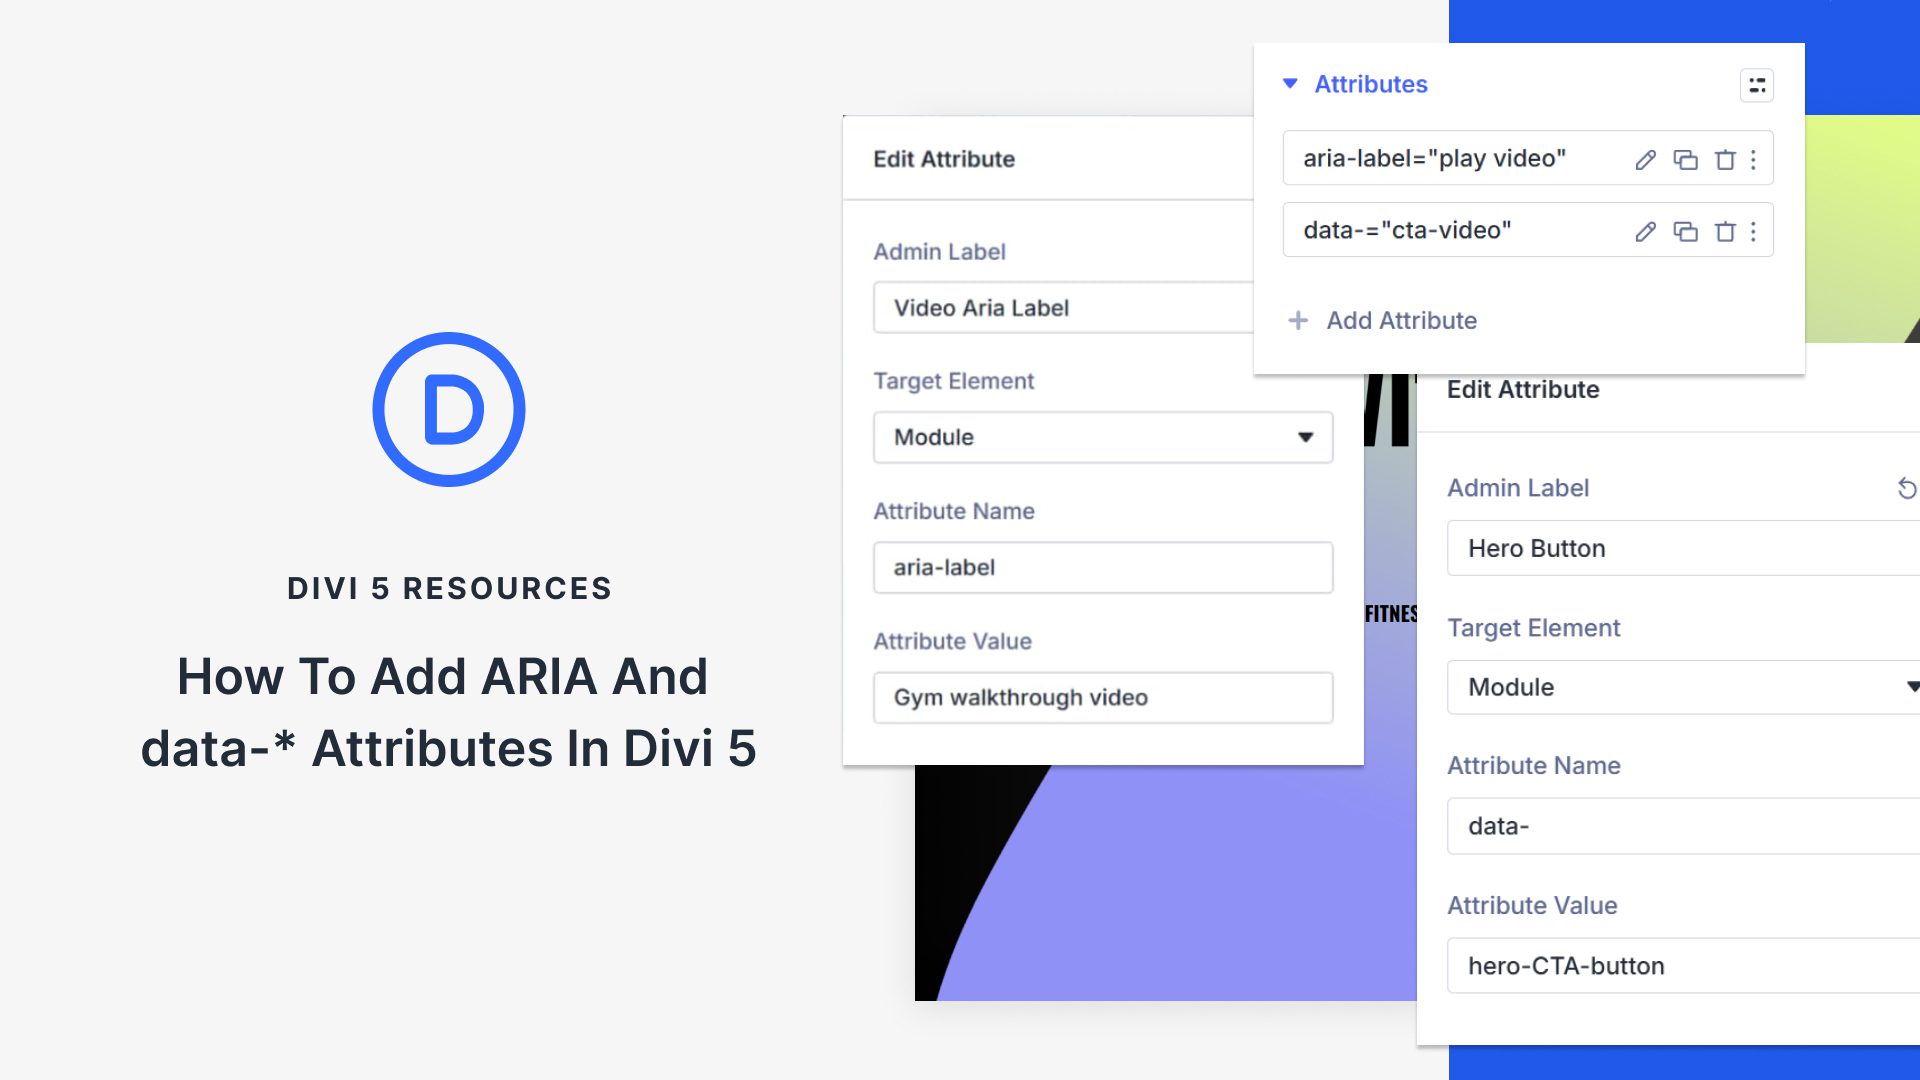Open the Module dropdown under Video Aria Label
Screen dimensions: 1920x1080
tap(1103, 437)
